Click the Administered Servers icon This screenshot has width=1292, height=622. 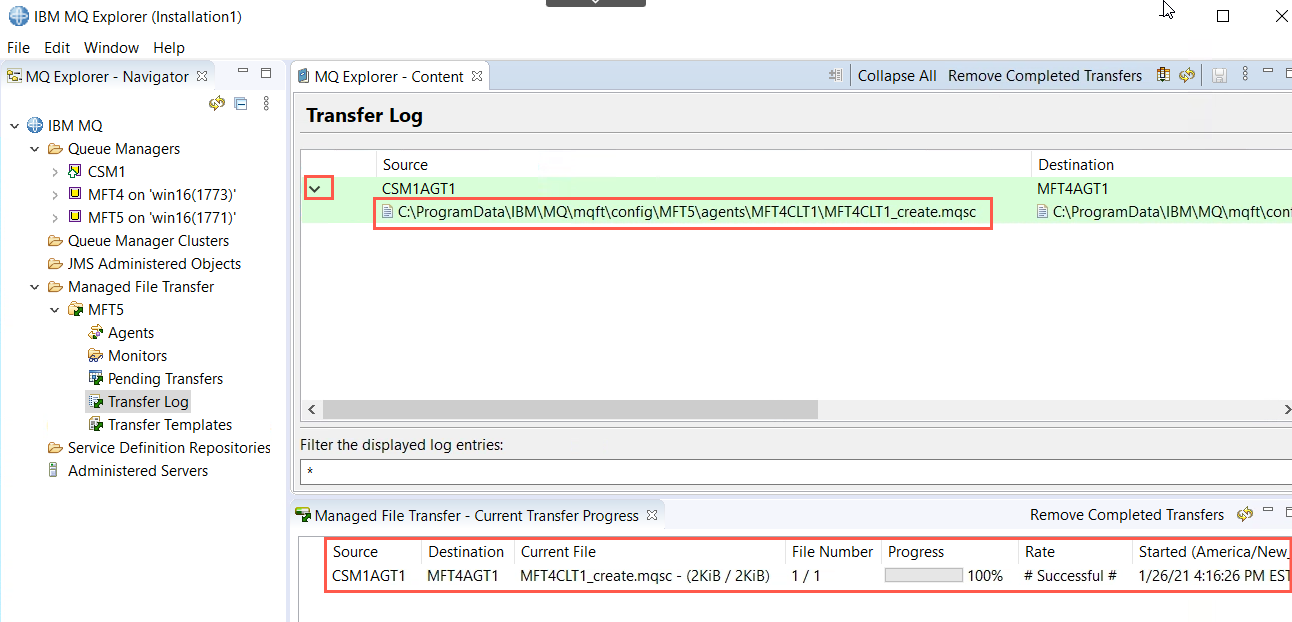(x=53, y=471)
